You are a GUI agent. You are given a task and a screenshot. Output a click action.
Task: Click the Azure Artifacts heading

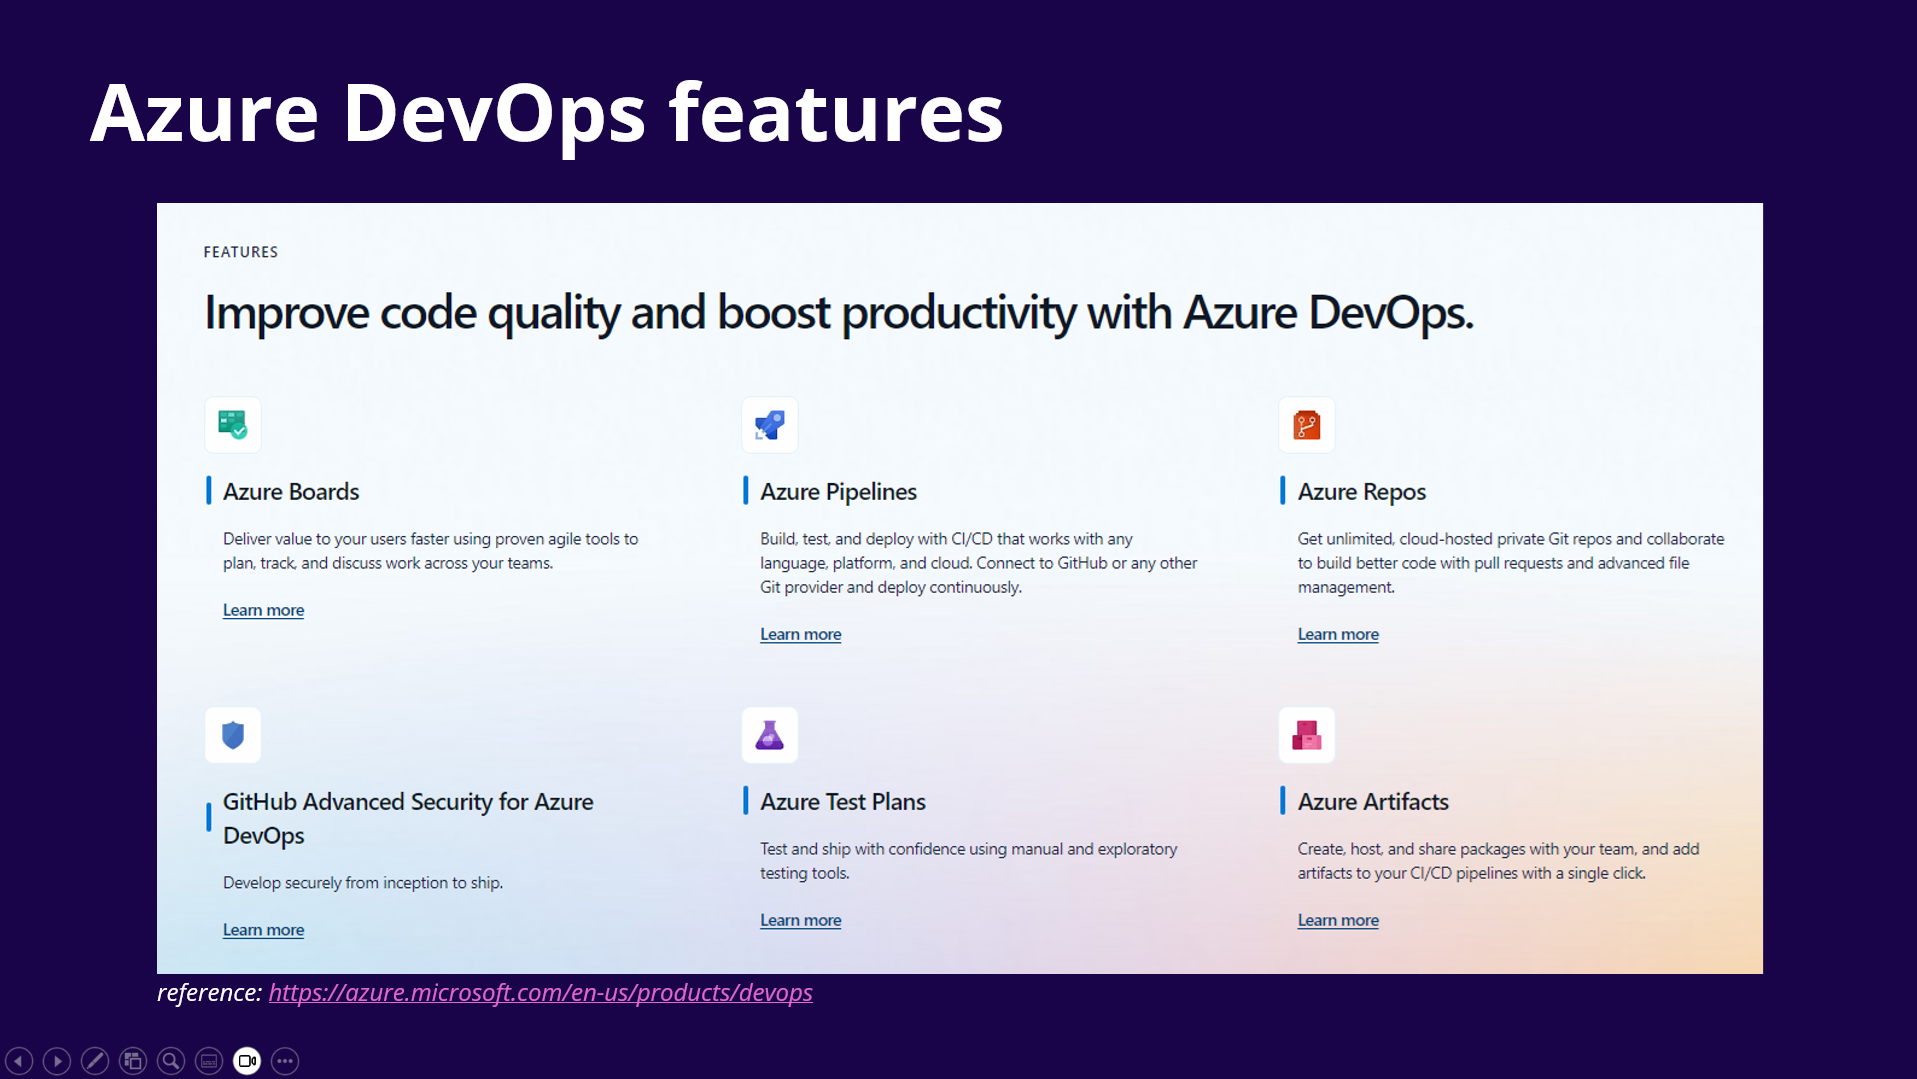point(1373,802)
